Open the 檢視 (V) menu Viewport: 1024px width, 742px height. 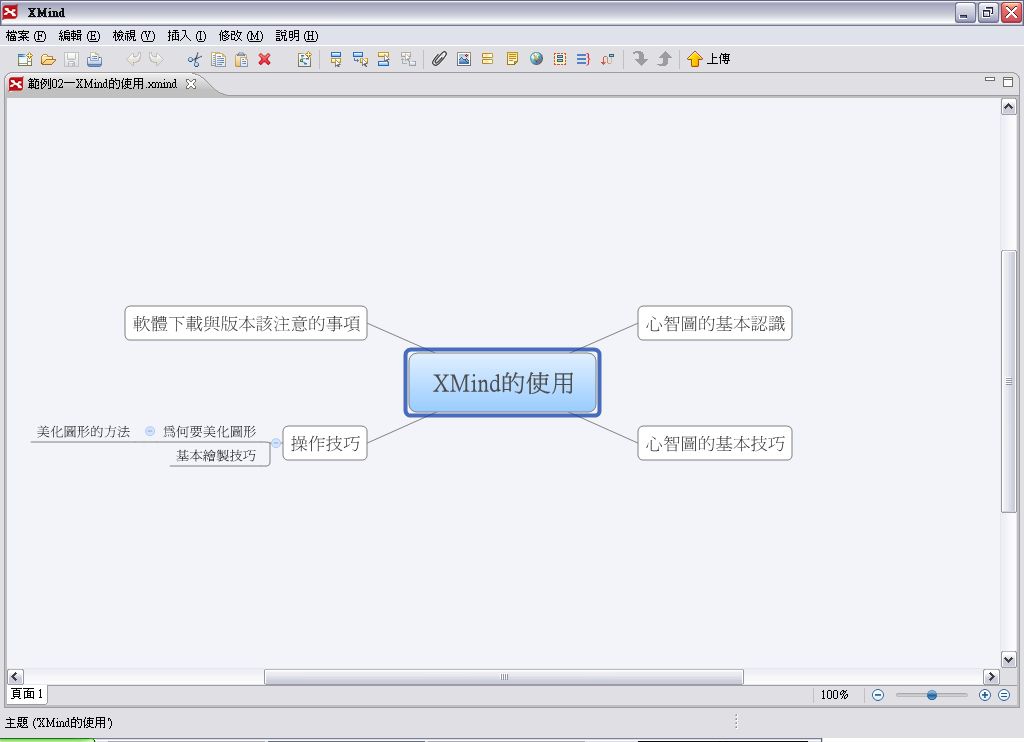(x=134, y=36)
